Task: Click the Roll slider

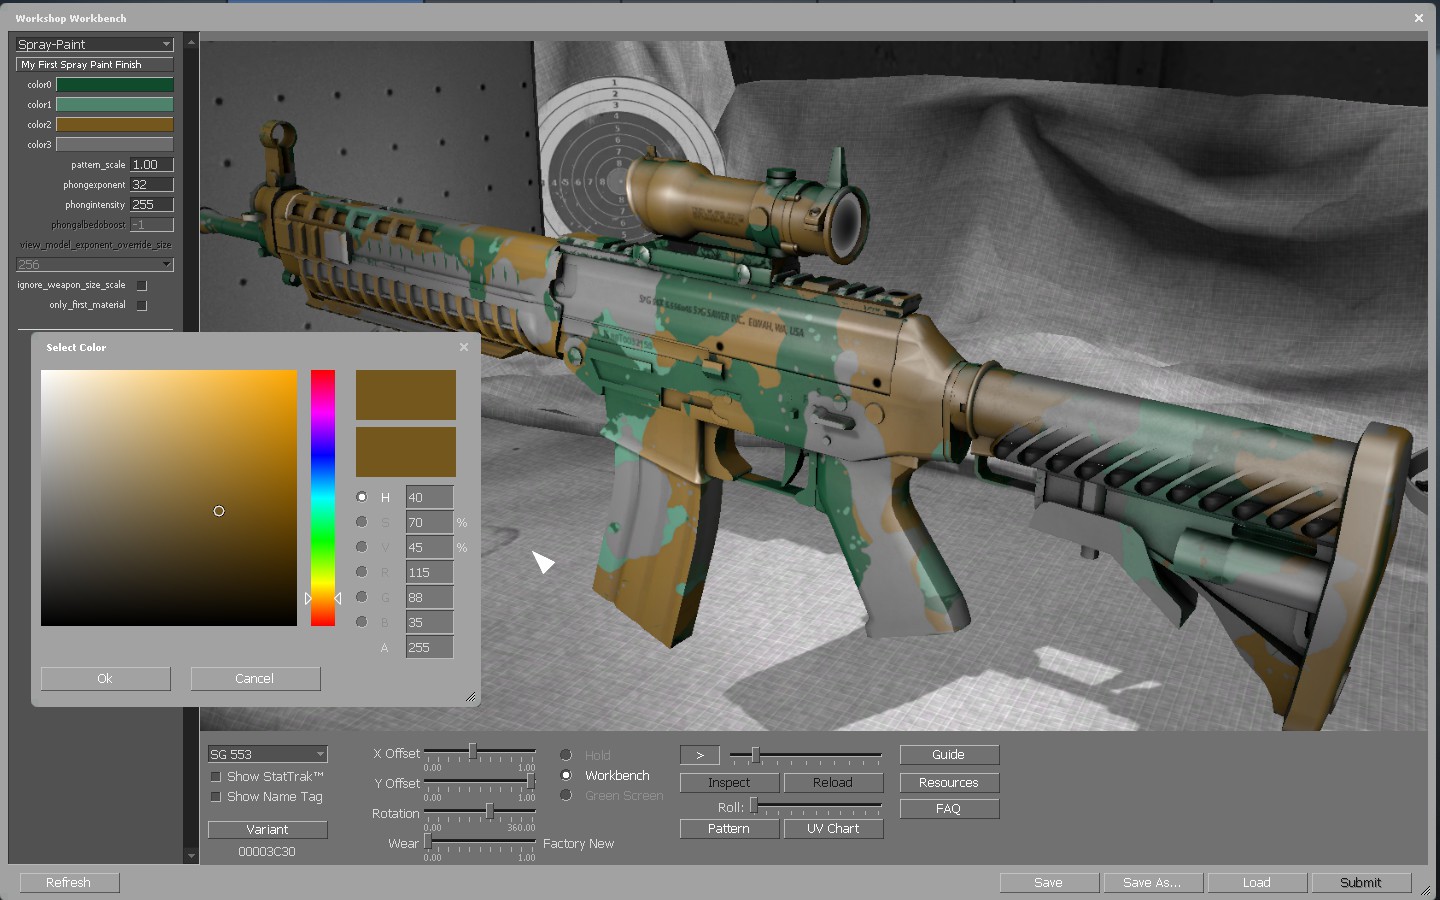Action: [x=815, y=806]
